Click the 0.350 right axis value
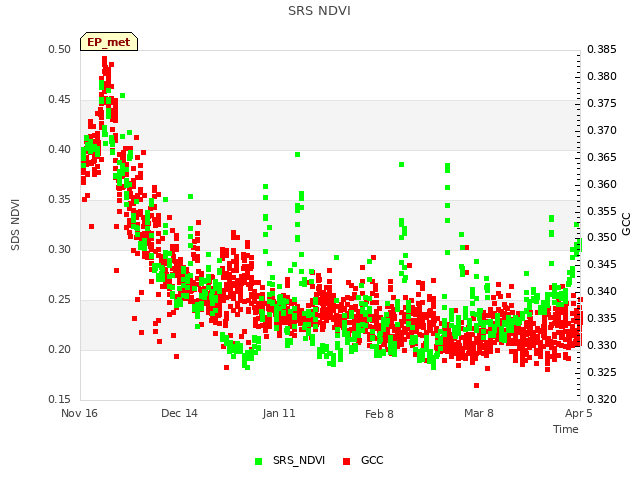This screenshot has width=640, height=480. pos(602,238)
